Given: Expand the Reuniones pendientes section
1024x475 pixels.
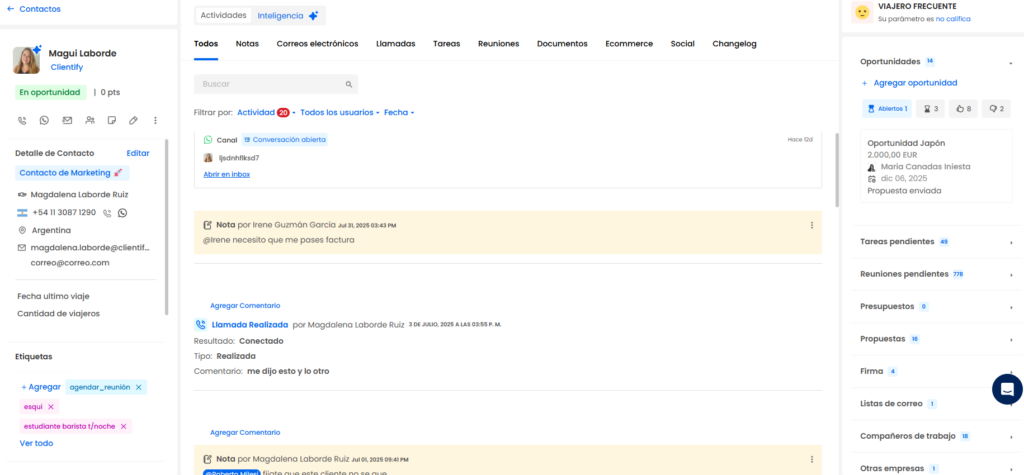Looking at the screenshot, I should point(1012,274).
